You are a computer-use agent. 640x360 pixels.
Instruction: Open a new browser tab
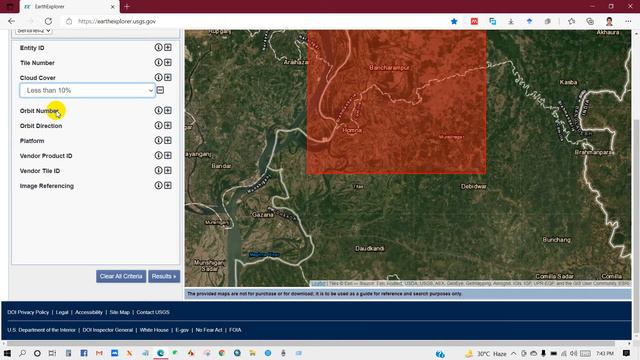(127, 7)
